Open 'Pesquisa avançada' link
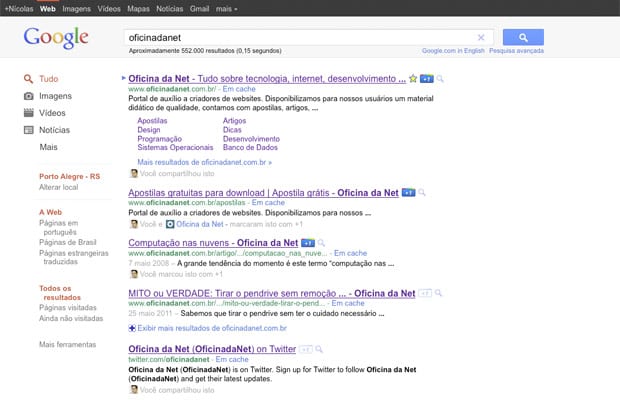Viewport: 620px width, 400px height. (x=516, y=51)
